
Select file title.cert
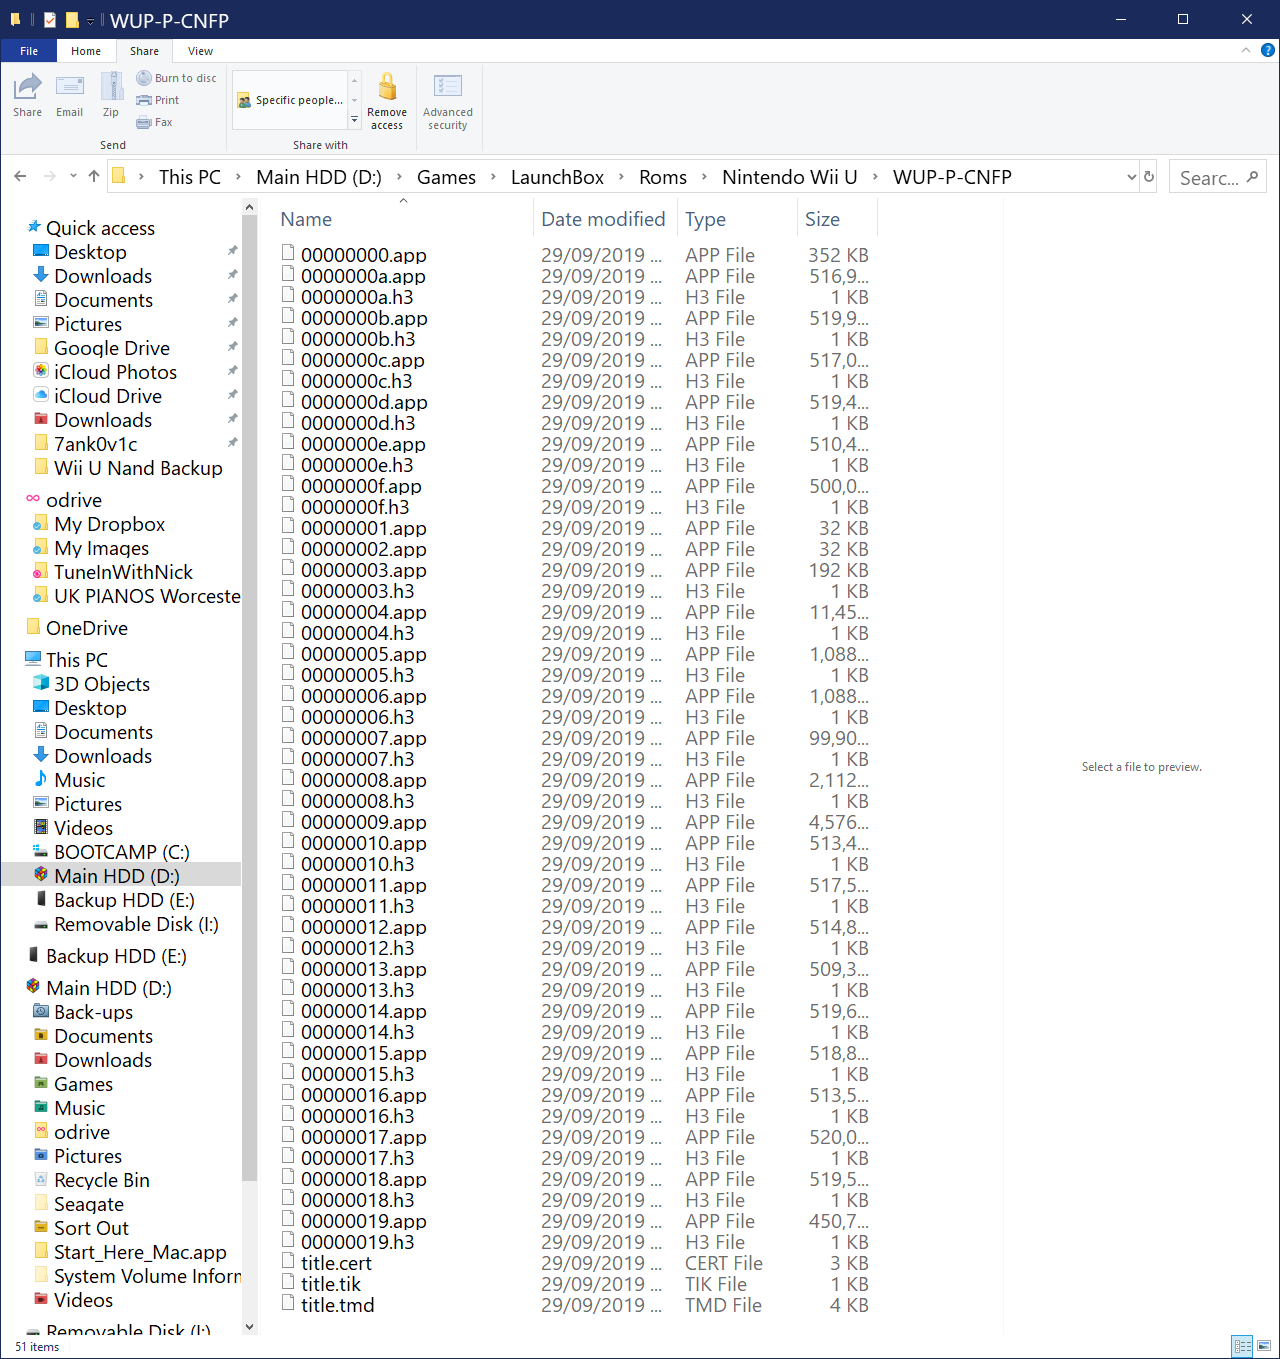pyautogui.click(x=335, y=1263)
